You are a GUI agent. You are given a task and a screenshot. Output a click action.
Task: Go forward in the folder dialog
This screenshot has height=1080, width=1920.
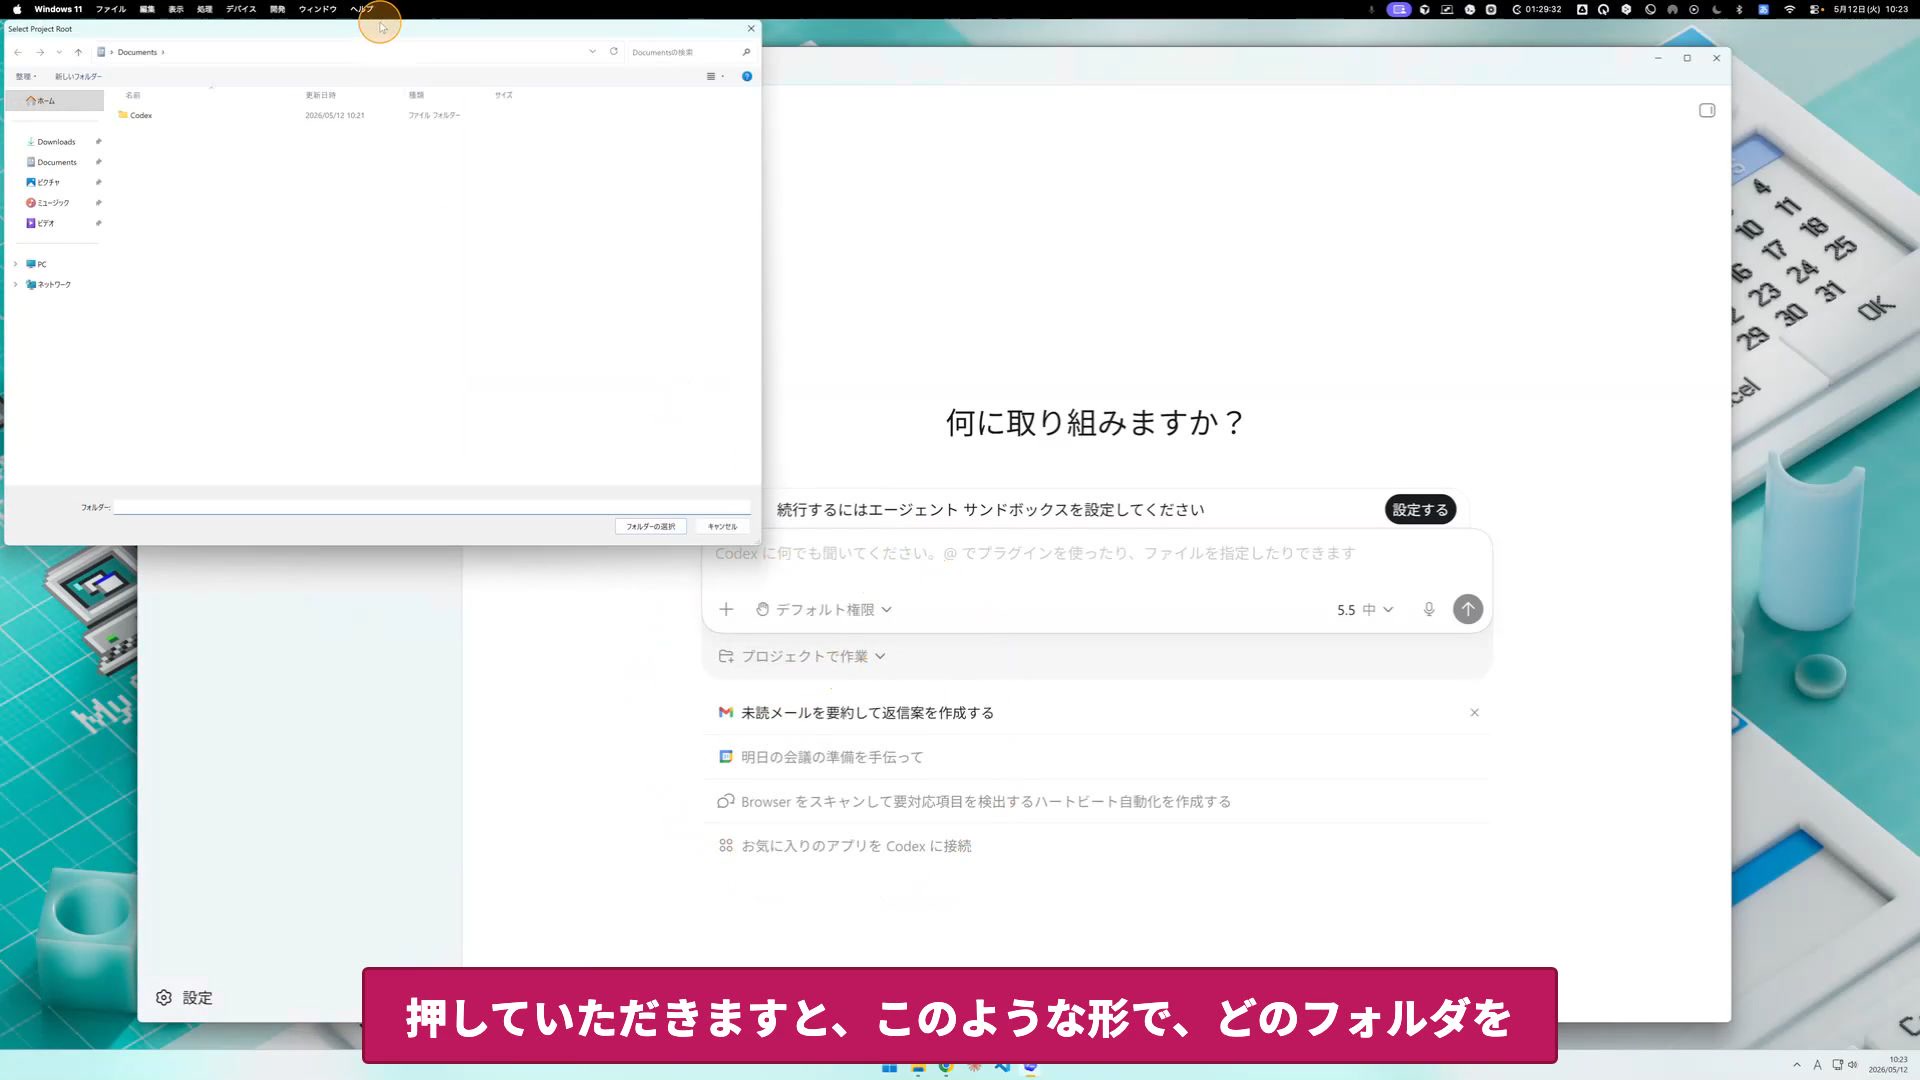tap(40, 52)
